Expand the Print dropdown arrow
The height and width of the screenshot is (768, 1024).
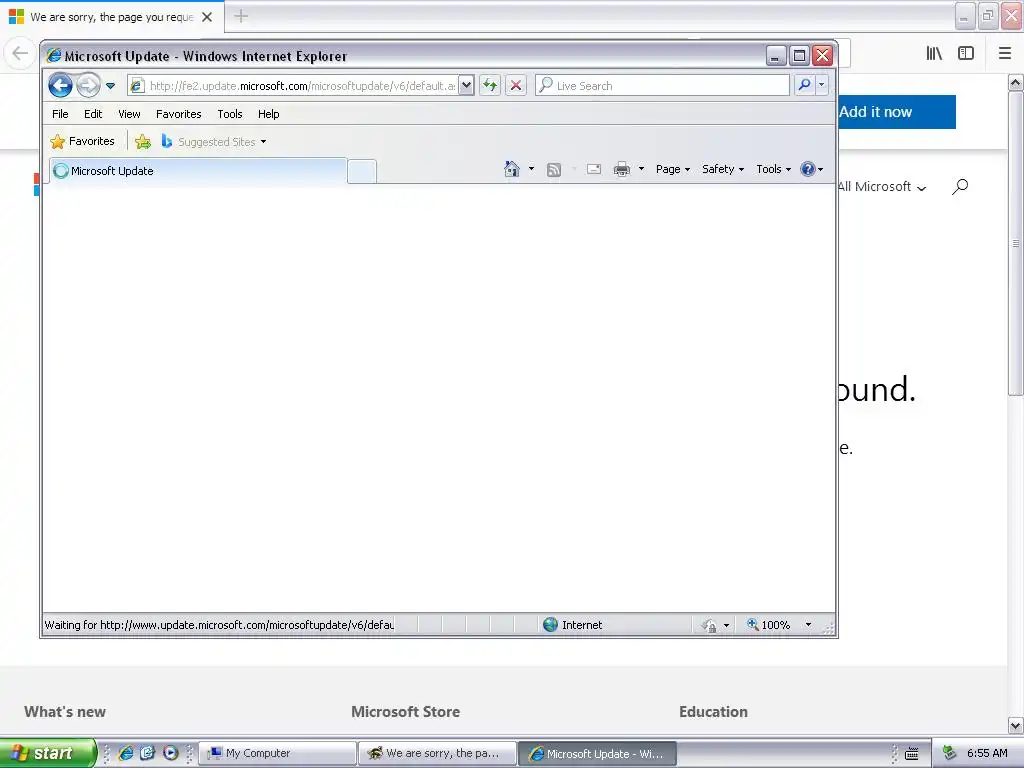click(641, 169)
